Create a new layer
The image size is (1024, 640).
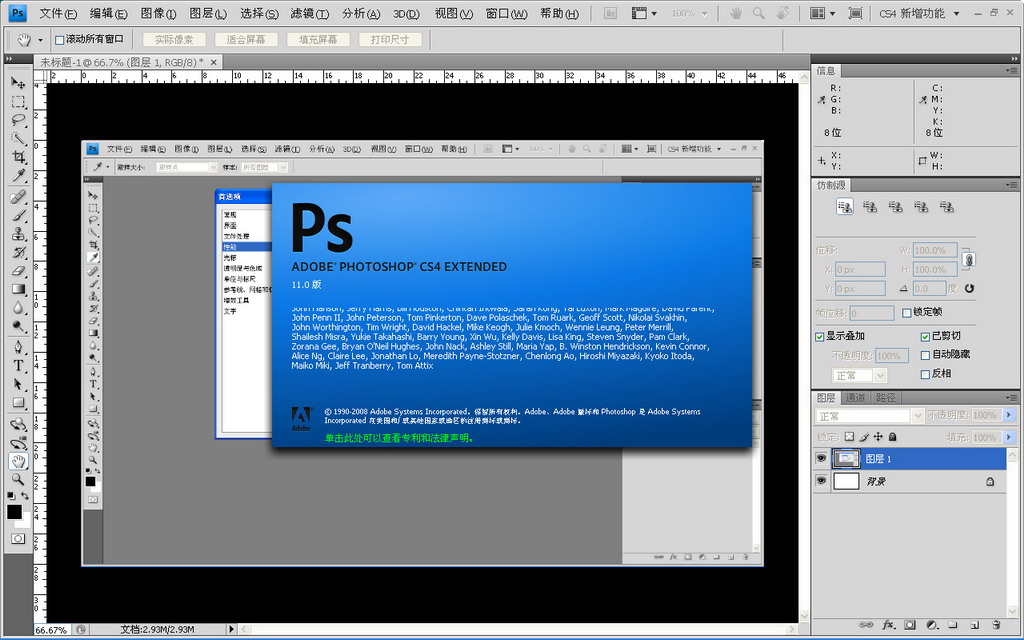pos(974,625)
